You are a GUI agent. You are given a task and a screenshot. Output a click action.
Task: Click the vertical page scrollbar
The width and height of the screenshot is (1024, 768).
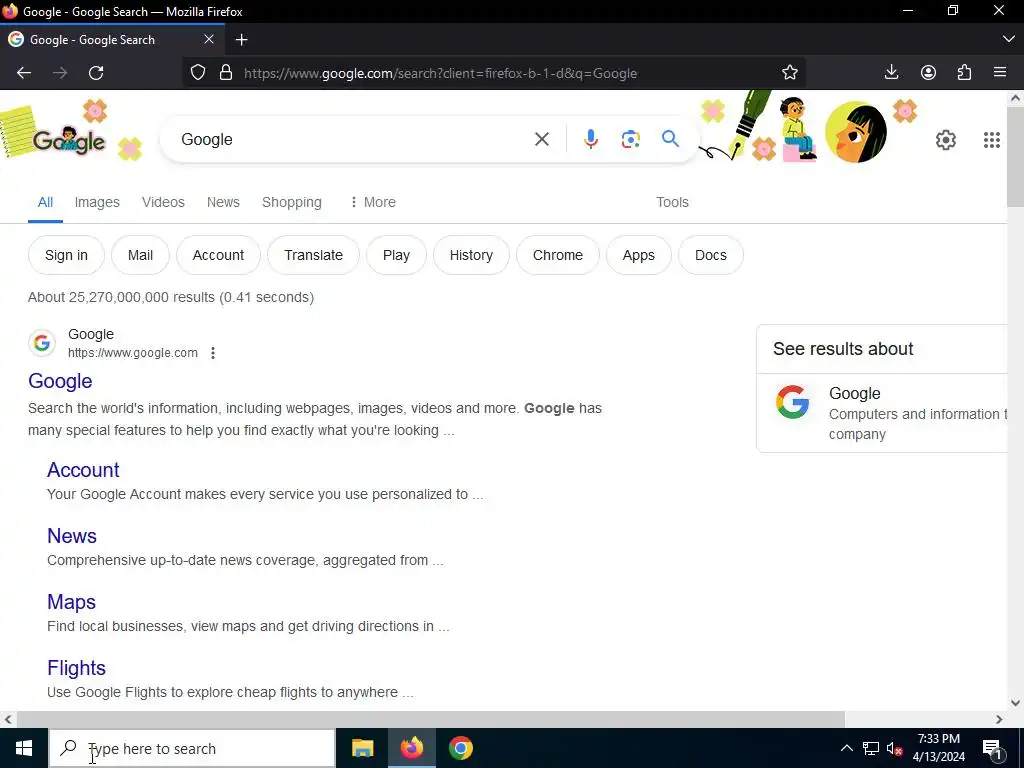(1015, 157)
